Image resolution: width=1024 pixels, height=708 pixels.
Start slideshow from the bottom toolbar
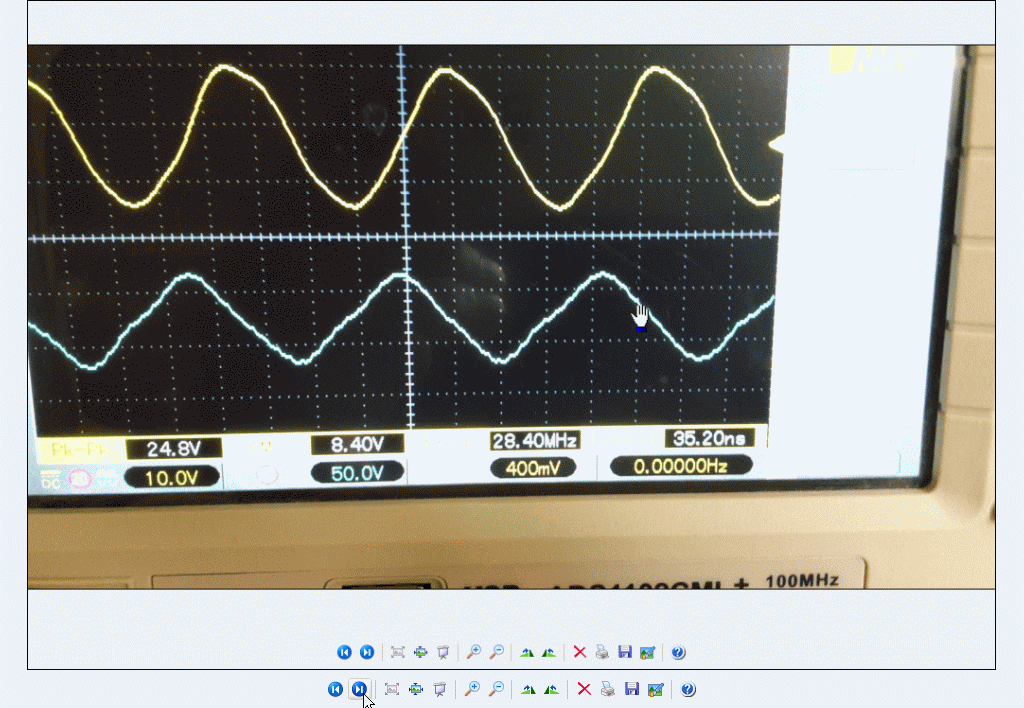[x=439, y=689]
